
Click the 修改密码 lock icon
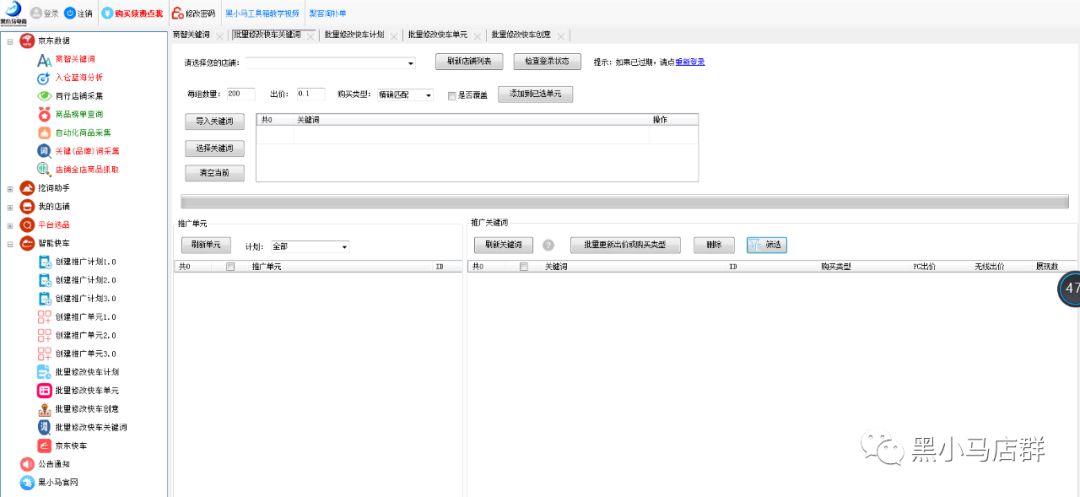coord(178,13)
